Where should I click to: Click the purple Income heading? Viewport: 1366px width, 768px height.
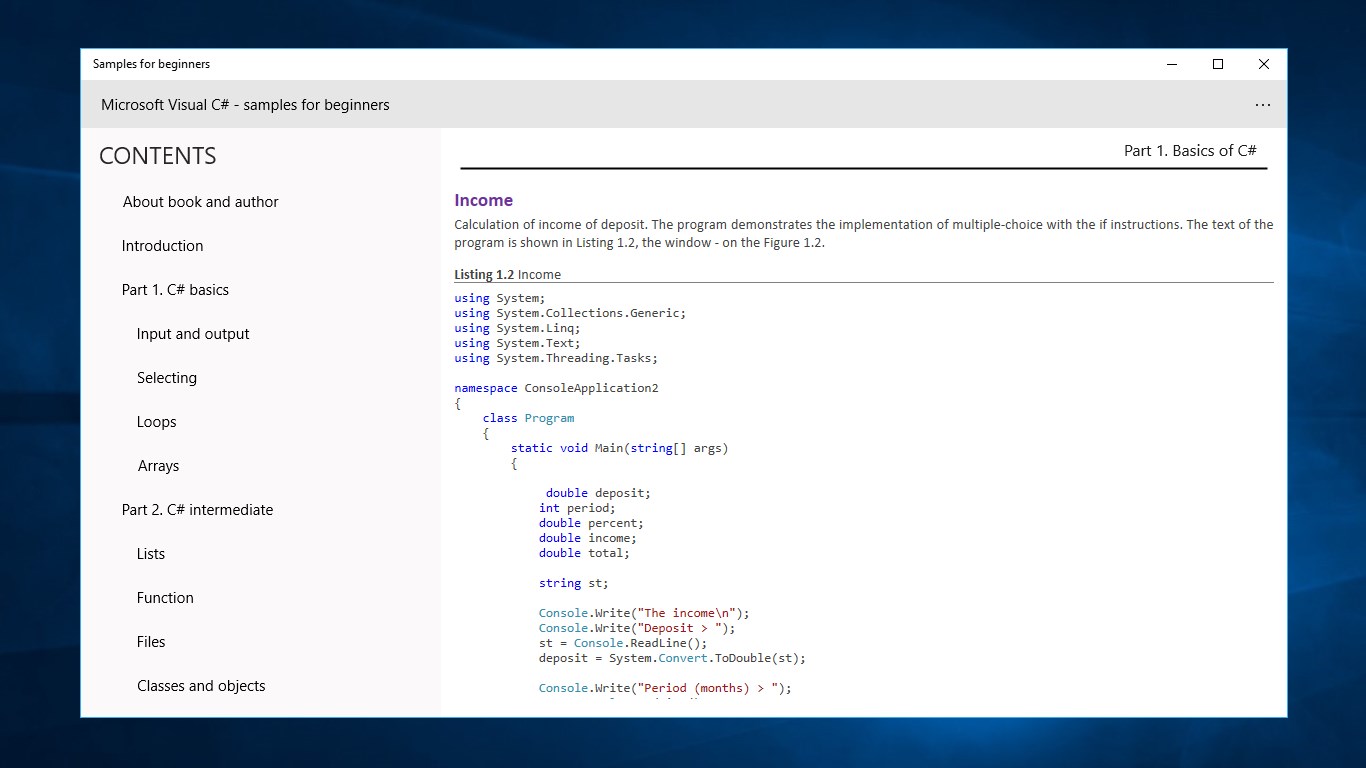[483, 201]
